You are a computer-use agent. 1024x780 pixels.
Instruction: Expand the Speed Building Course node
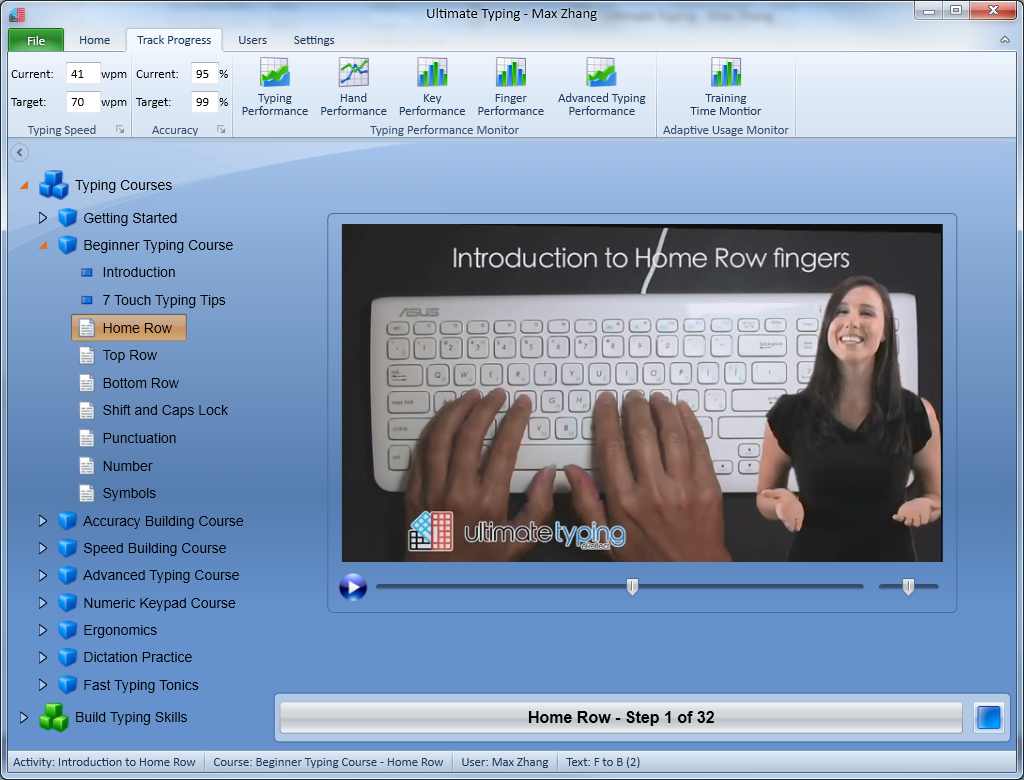(42, 548)
